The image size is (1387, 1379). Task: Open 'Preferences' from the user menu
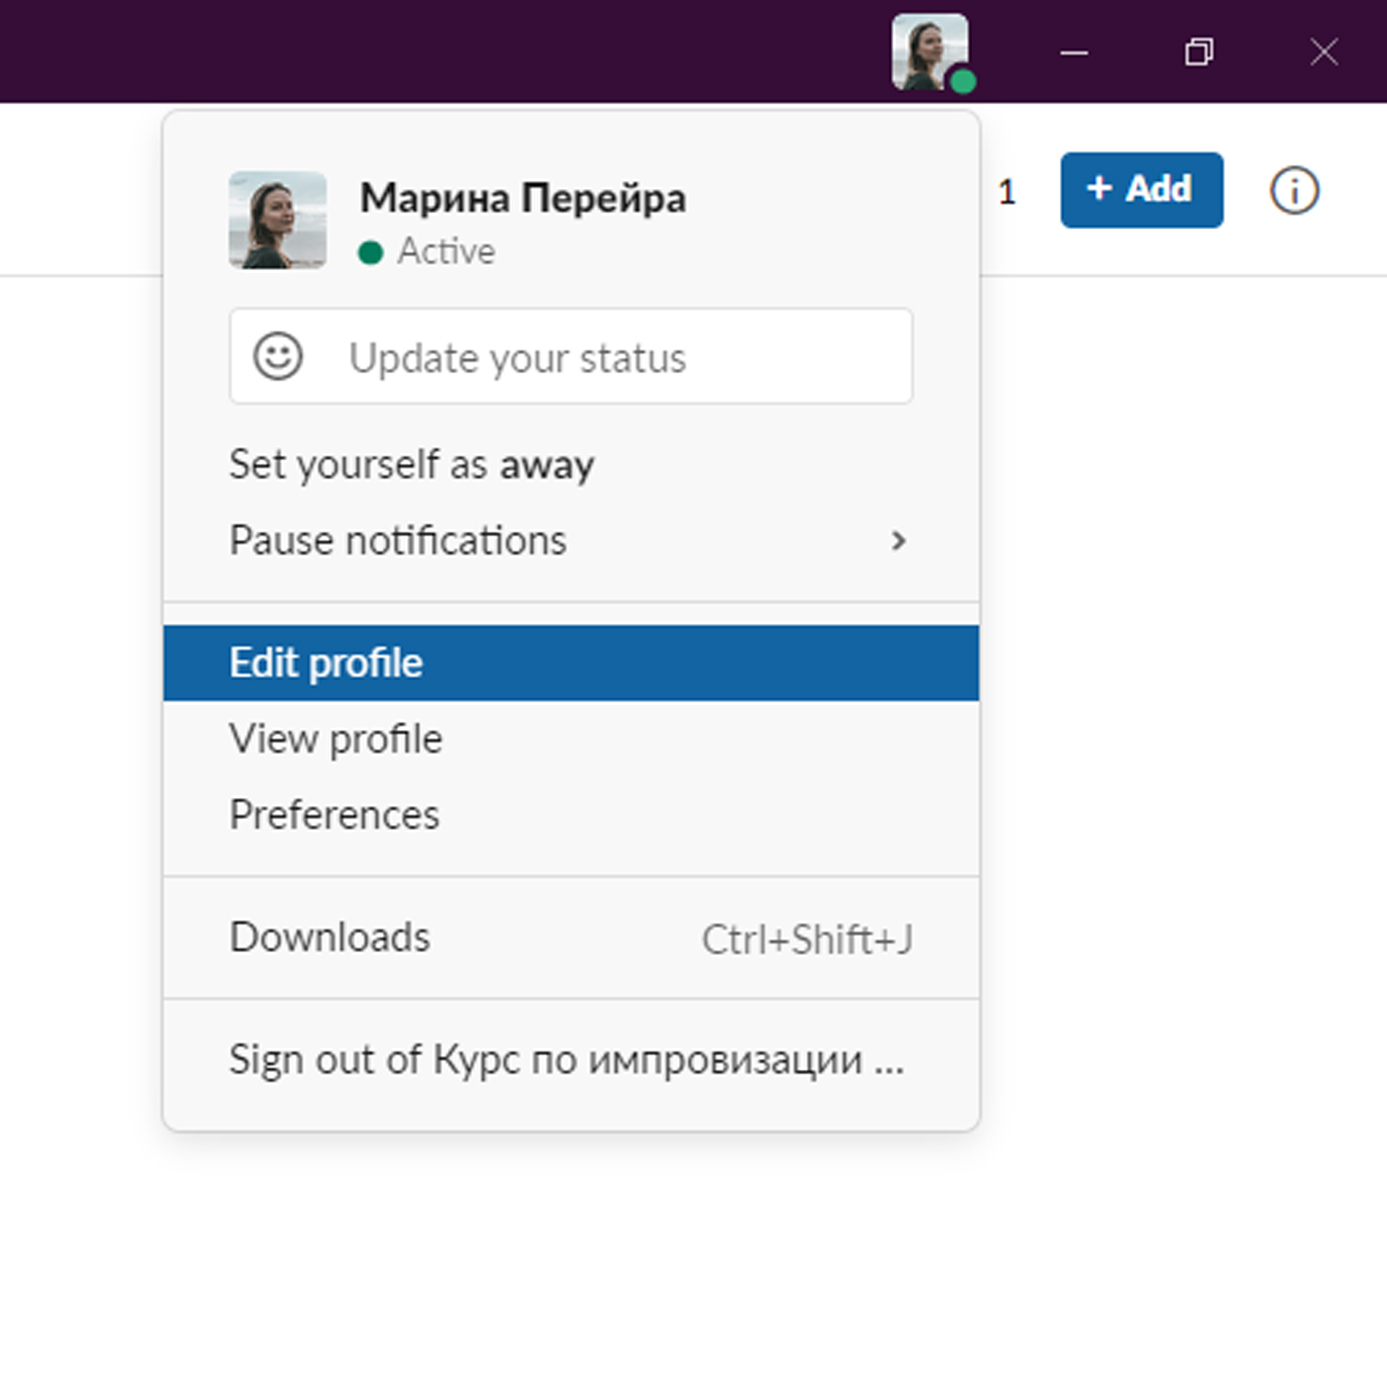(334, 815)
